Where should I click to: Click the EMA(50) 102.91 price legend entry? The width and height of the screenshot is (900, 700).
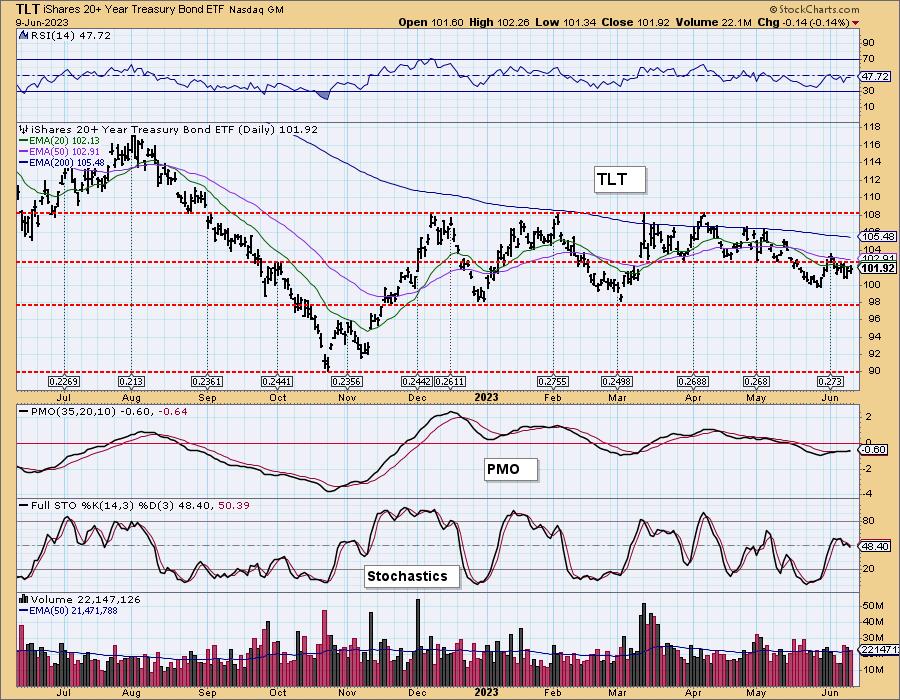click(64, 152)
